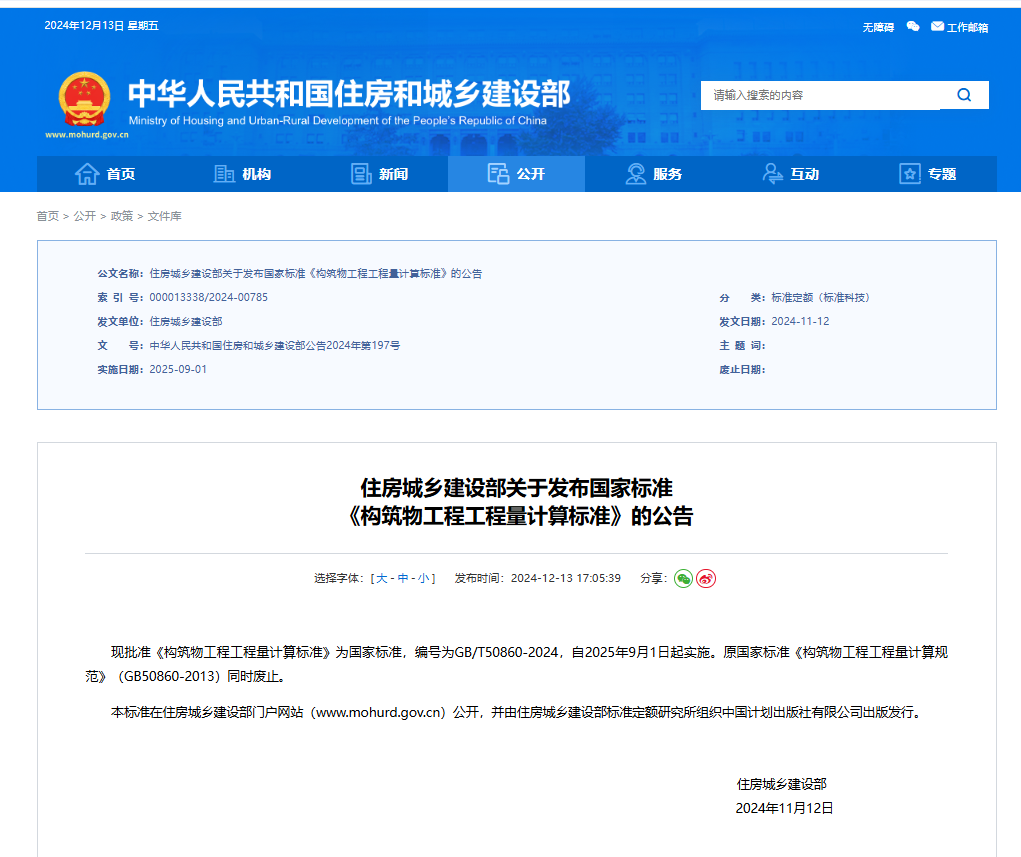Click the search magnifier icon

[x=963, y=95]
